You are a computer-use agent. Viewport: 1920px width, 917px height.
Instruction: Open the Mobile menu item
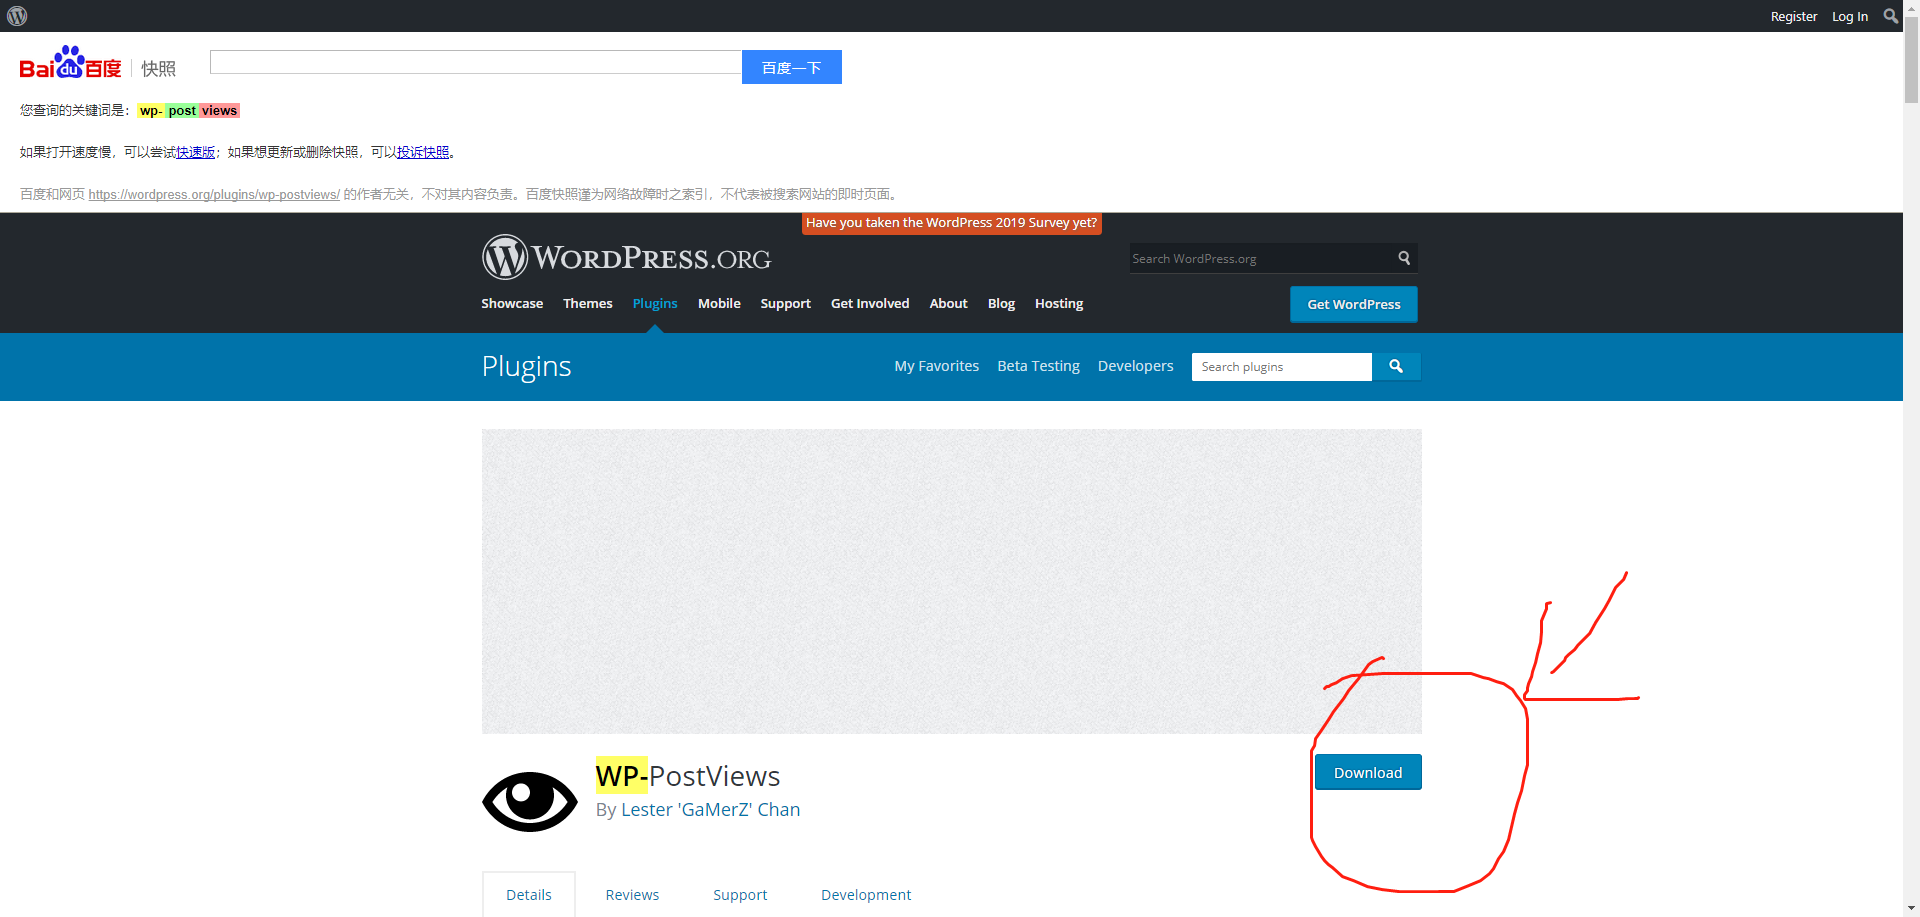tap(719, 303)
